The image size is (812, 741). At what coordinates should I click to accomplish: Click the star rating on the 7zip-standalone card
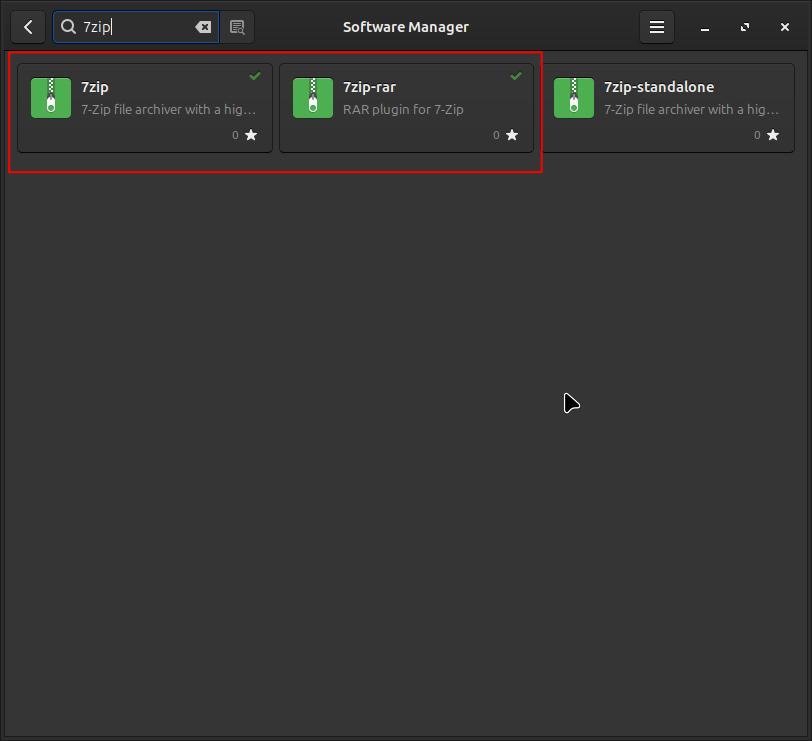coord(773,135)
